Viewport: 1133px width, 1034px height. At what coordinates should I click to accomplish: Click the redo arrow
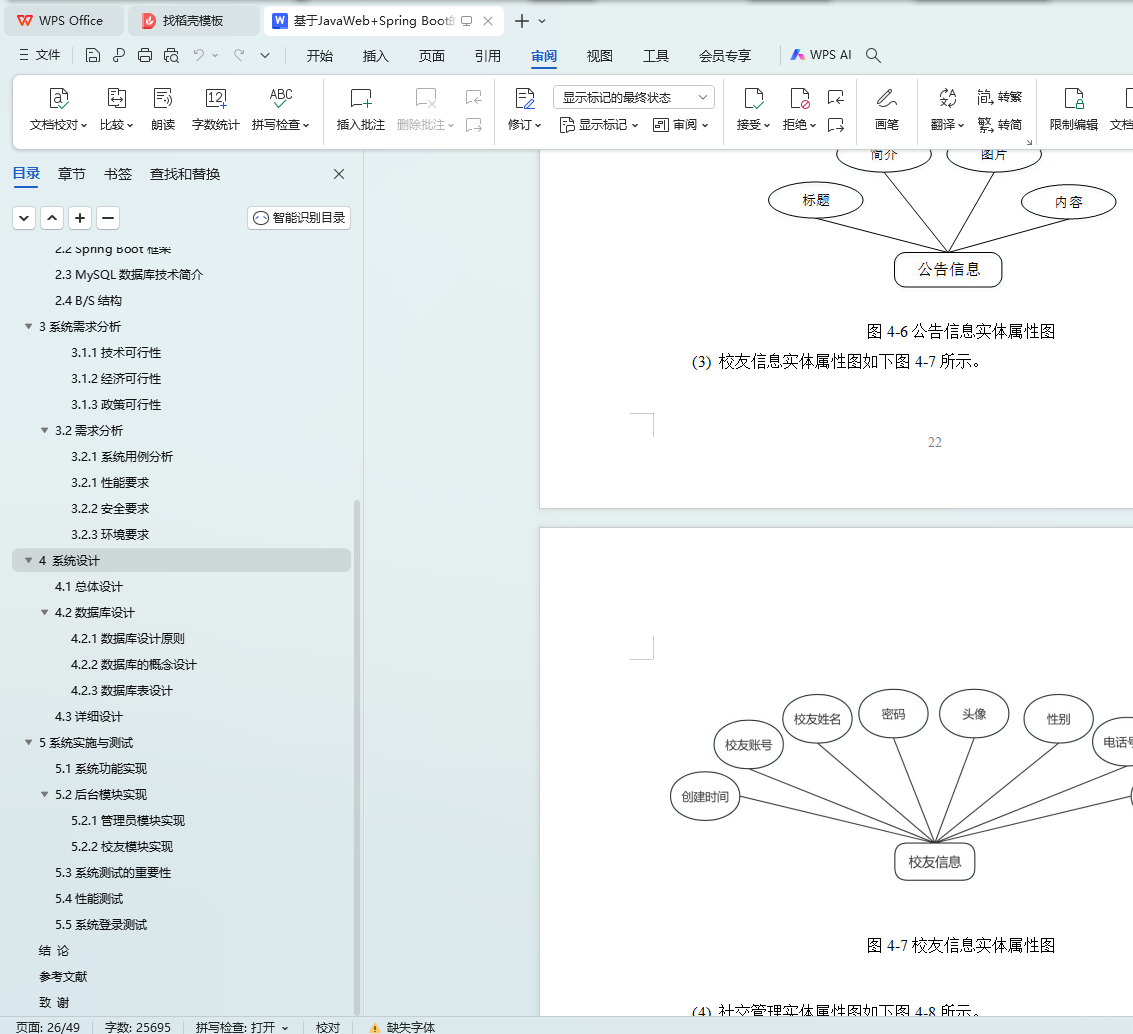point(239,55)
